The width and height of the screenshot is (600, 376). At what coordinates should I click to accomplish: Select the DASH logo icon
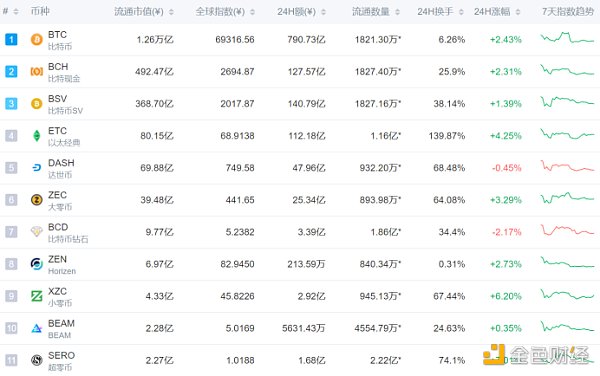click(37, 168)
